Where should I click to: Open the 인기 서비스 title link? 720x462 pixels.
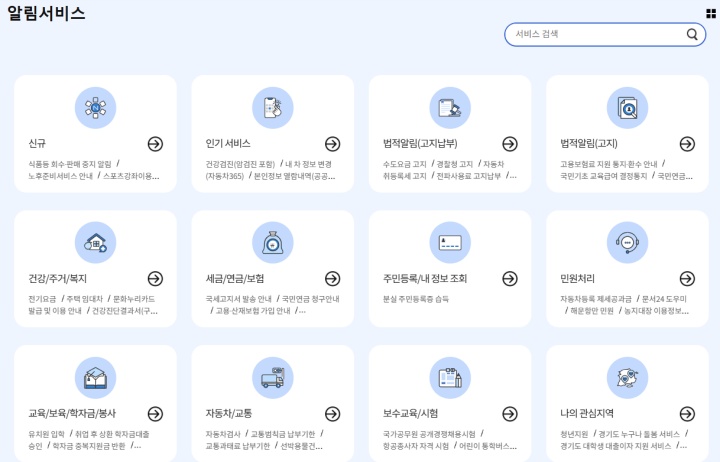[x=228, y=143]
